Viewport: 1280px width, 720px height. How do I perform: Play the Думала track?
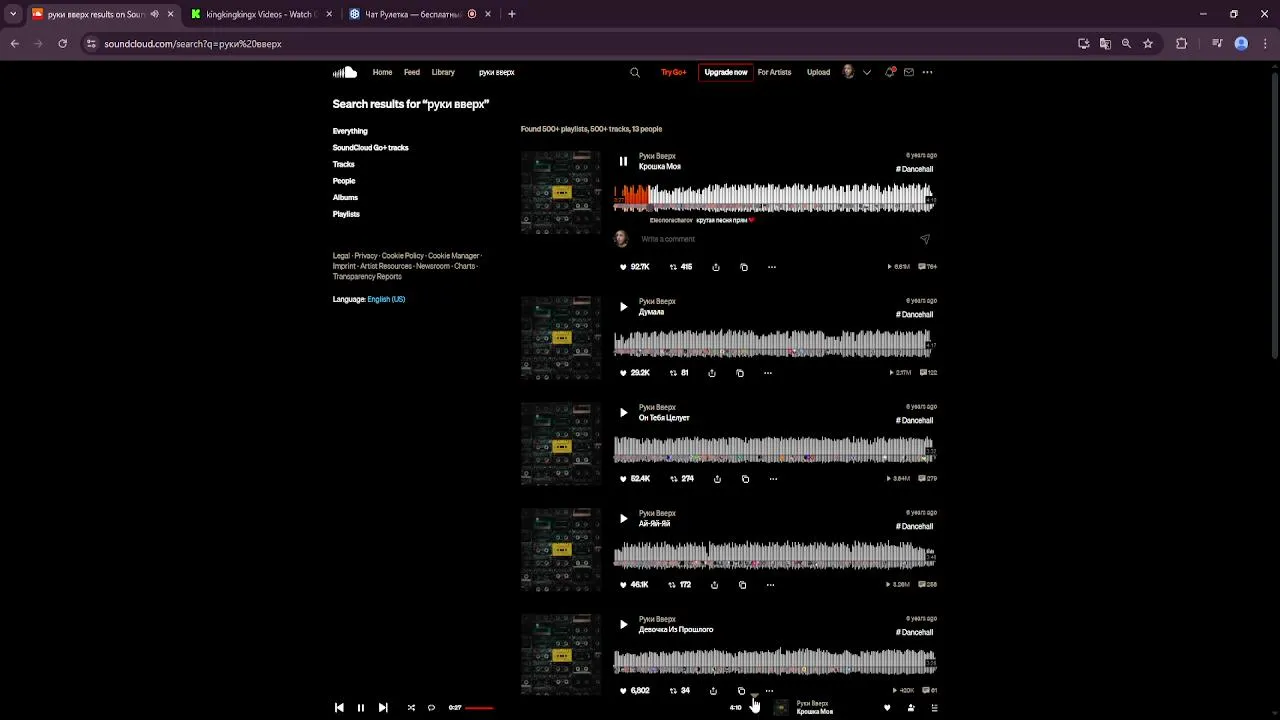tap(623, 307)
